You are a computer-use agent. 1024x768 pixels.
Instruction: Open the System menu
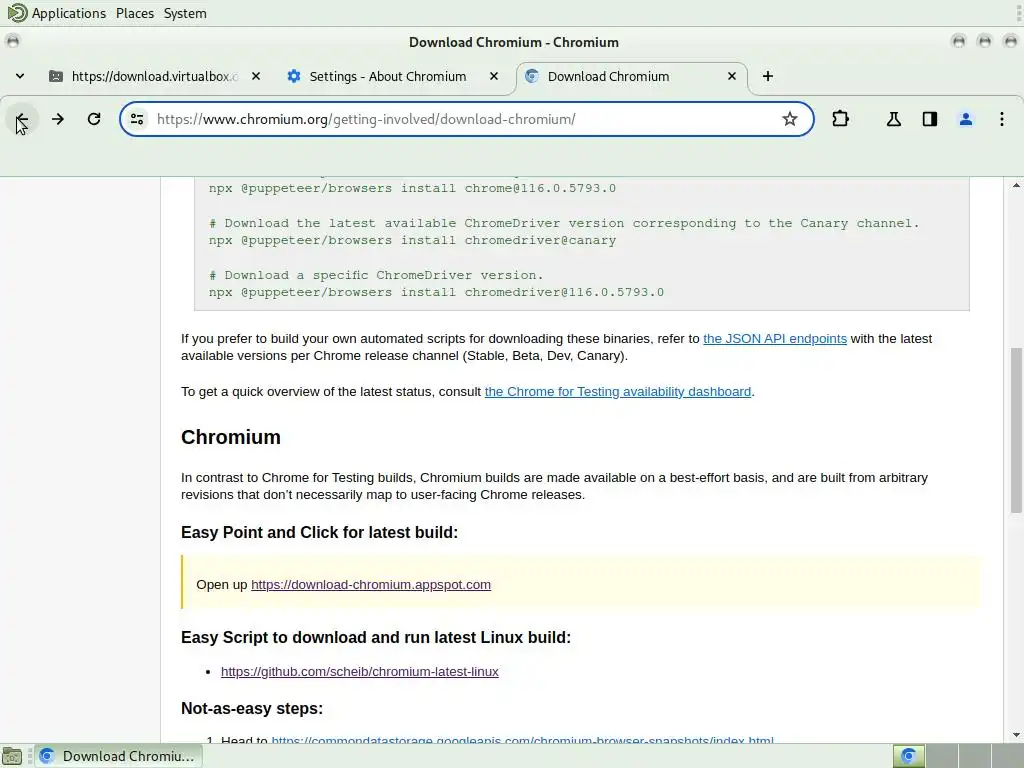[185, 13]
